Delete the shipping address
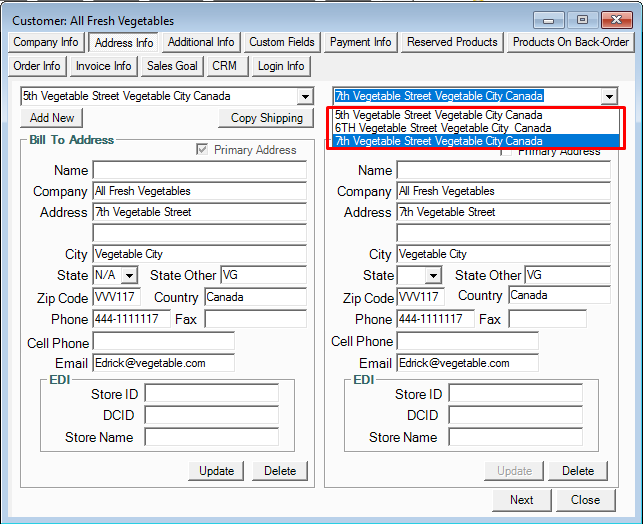Screen dimensions: 643x524 click(x=578, y=471)
